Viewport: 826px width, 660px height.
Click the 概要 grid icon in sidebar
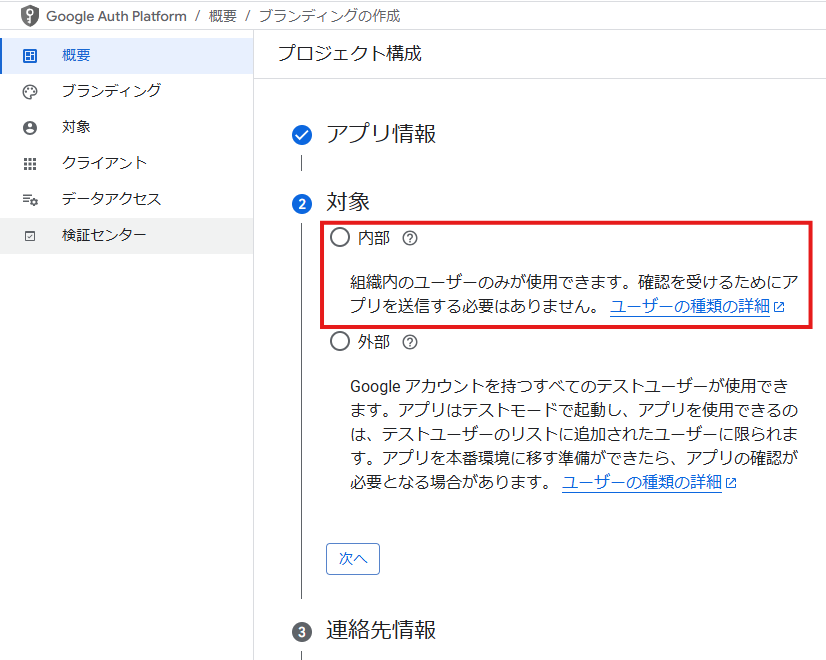[30, 55]
